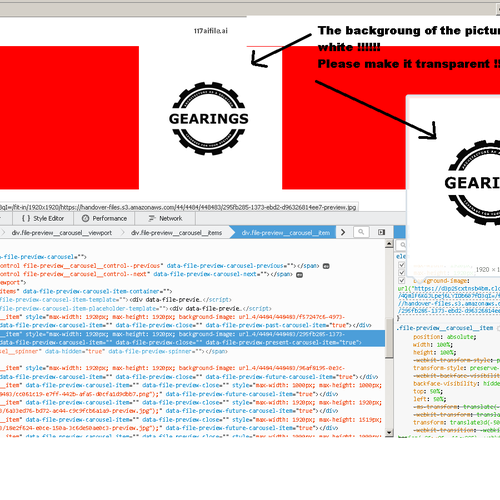500x500 pixels.
Task: Open the background-image url link
Action: (x=449, y=299)
